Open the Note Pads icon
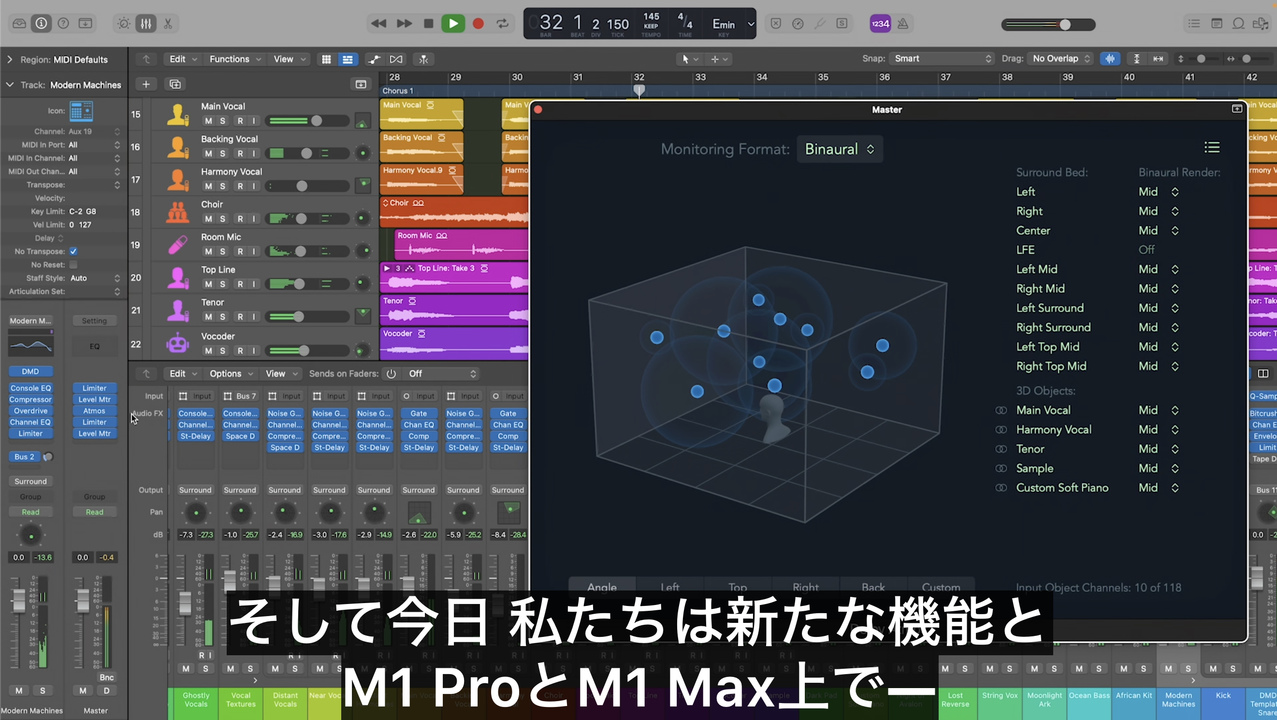This screenshot has height=720, width=1277. (x=1216, y=23)
